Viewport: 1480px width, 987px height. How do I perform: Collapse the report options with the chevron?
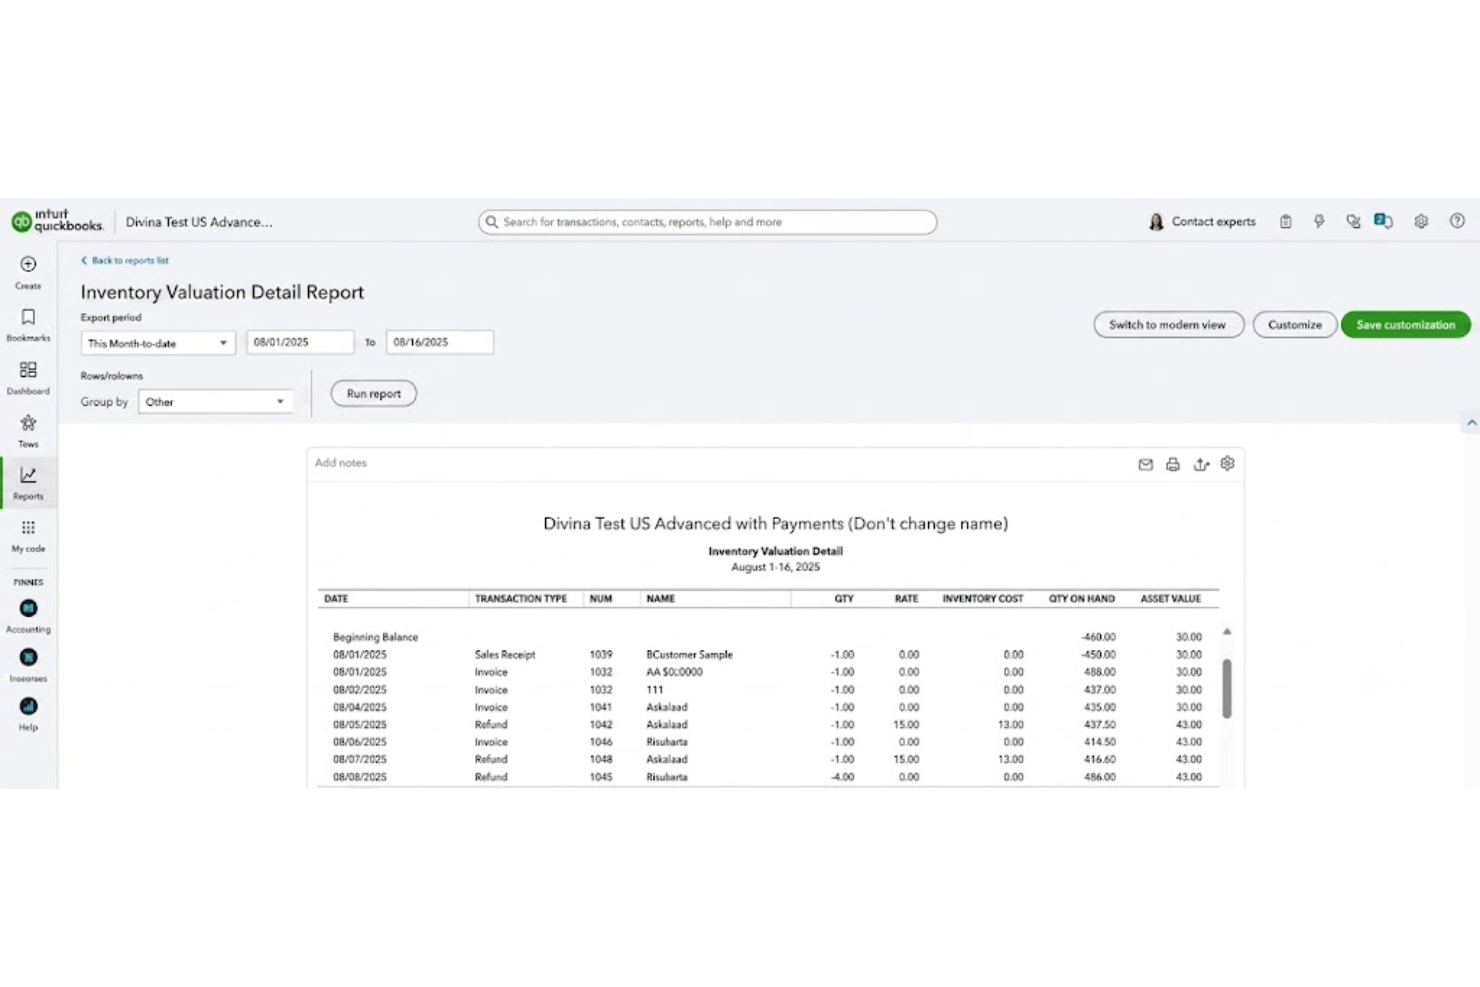coord(1471,423)
